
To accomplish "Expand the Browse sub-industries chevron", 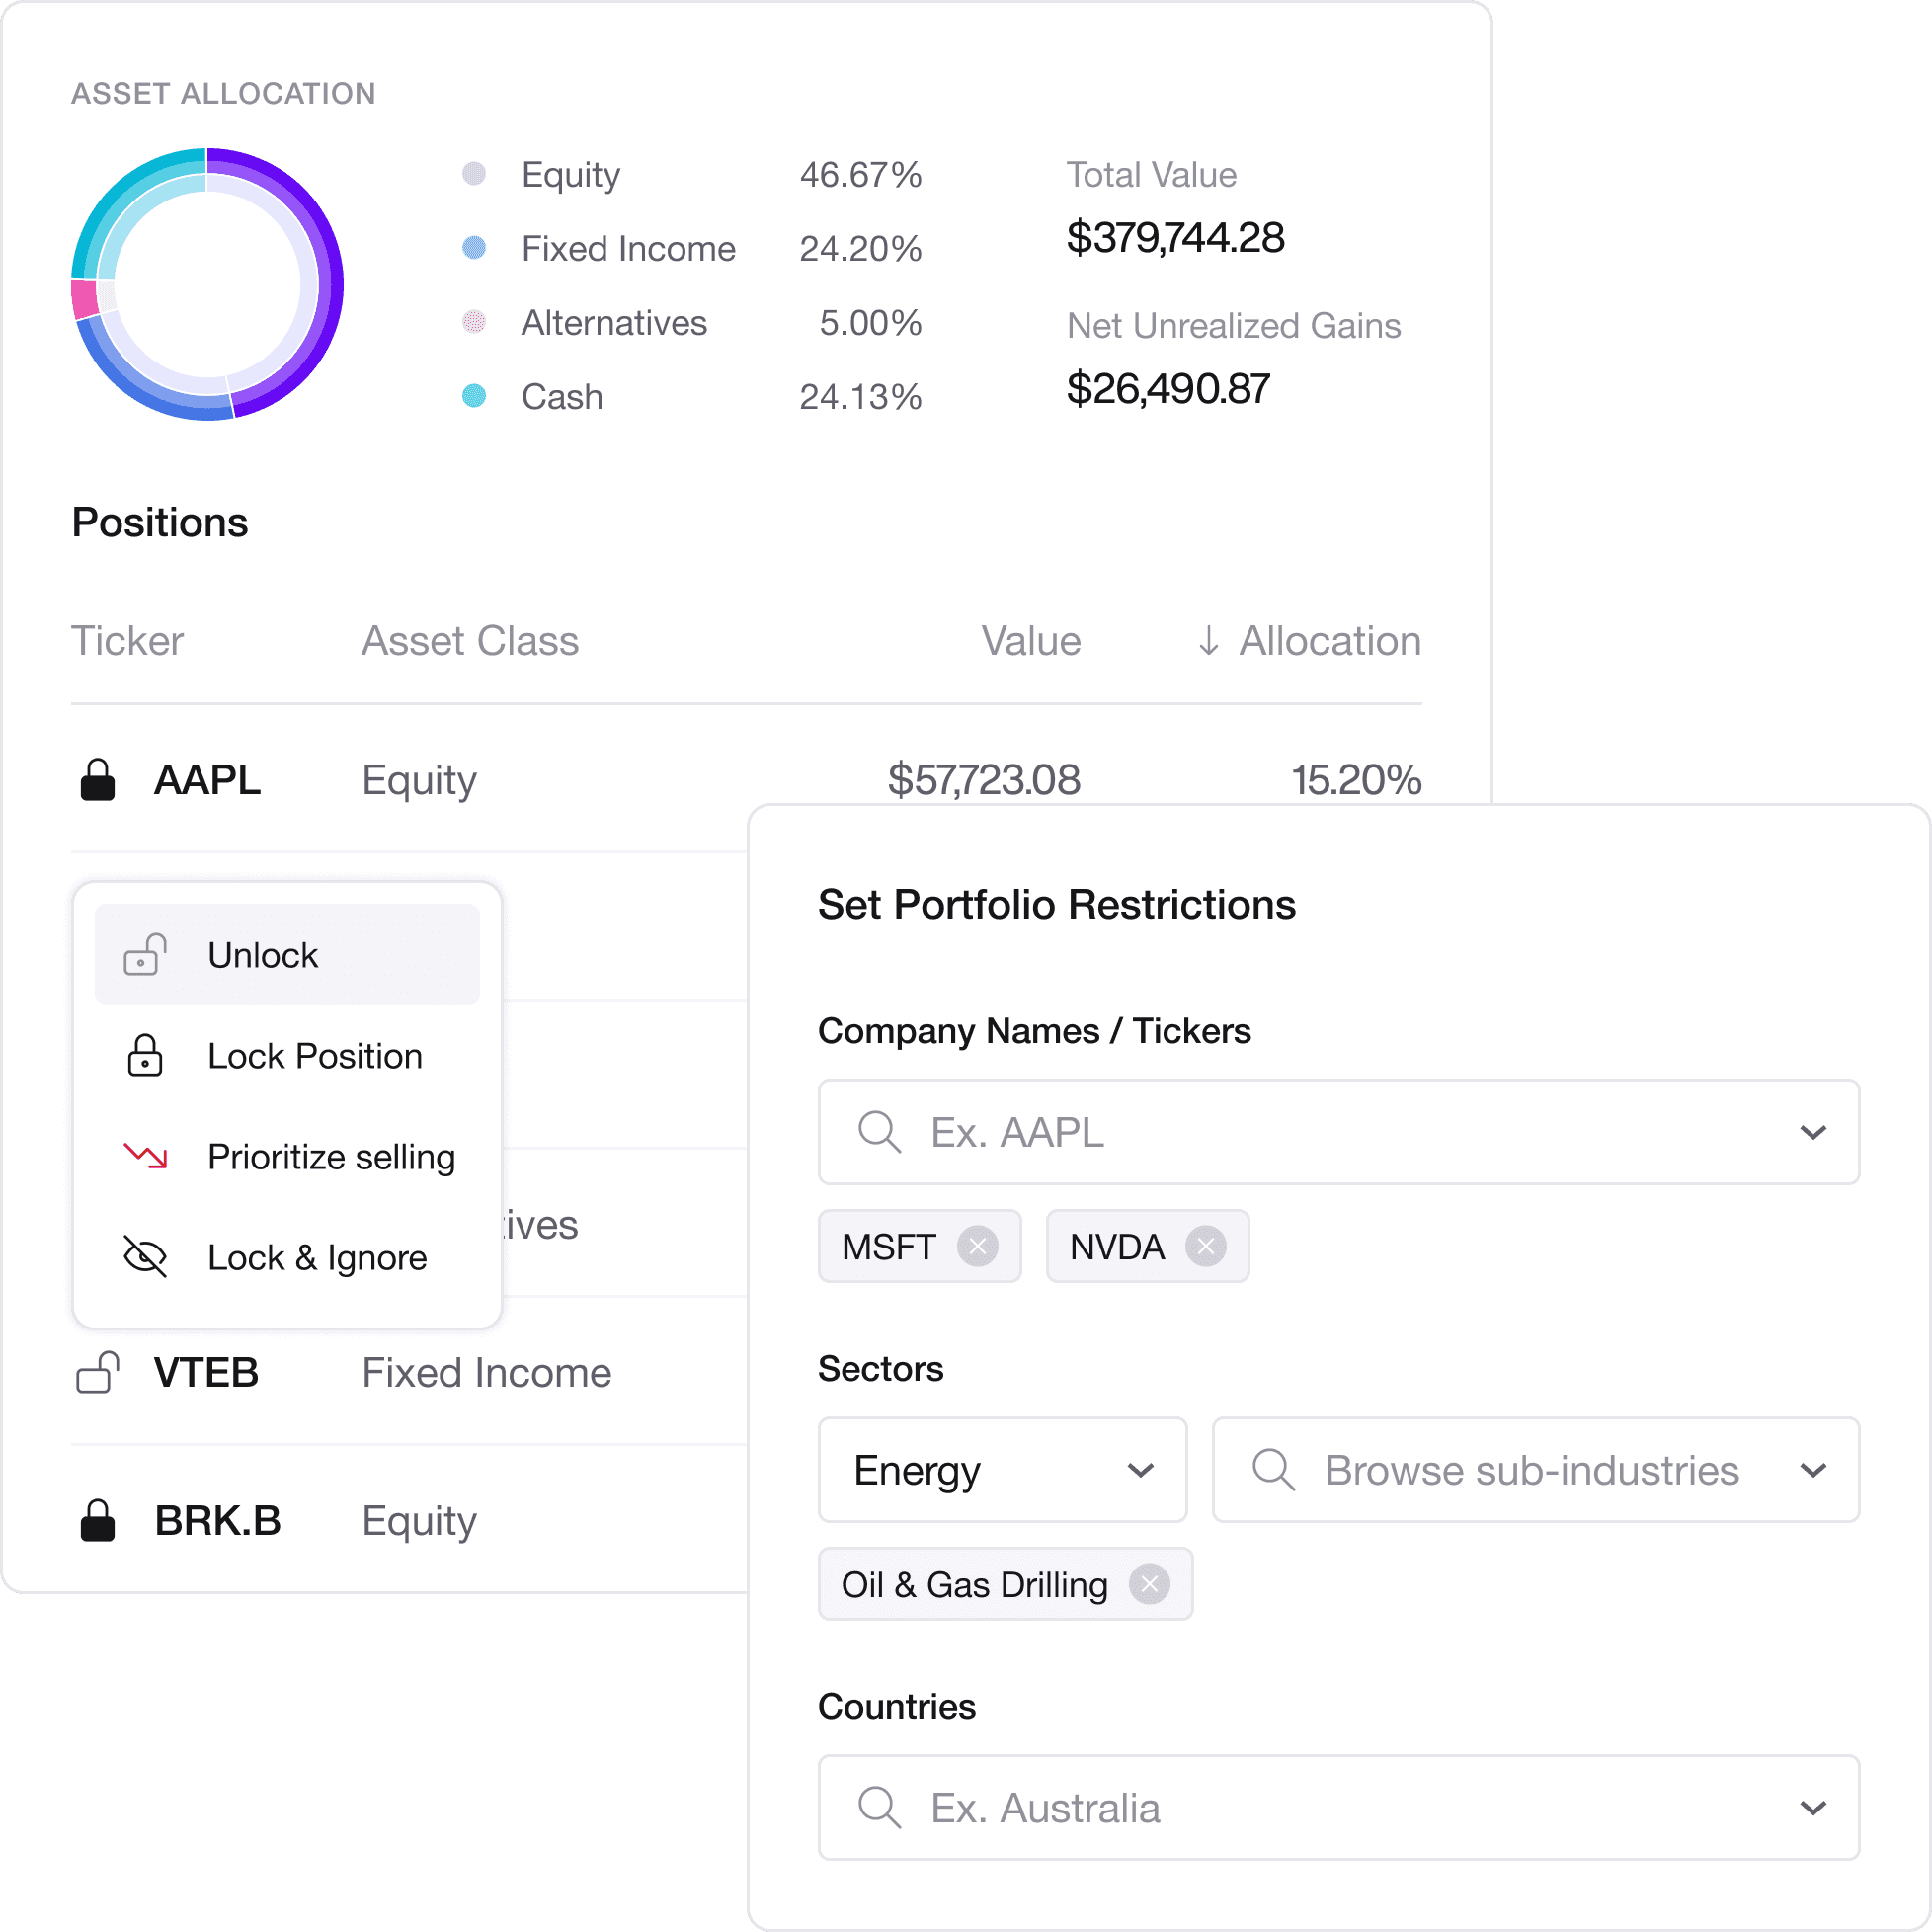I will 1813,1470.
